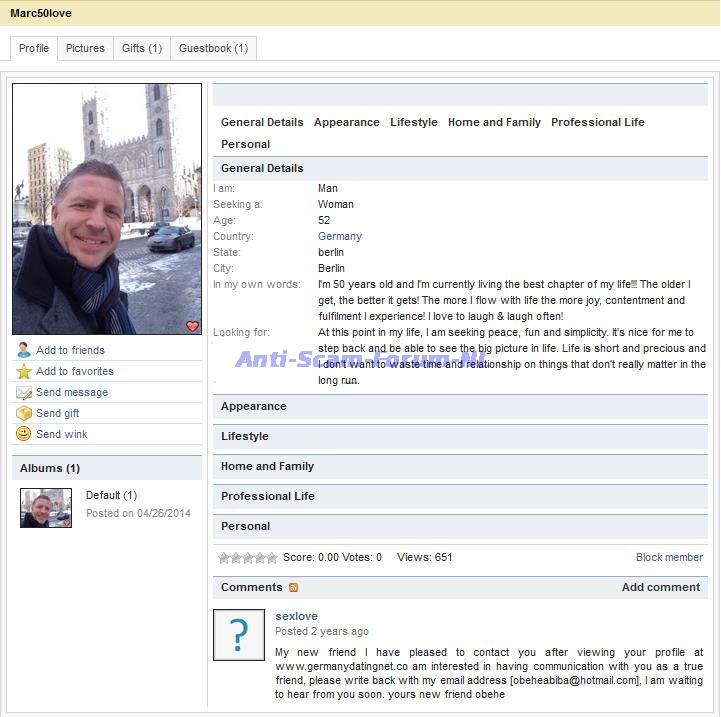This screenshot has height=717, width=721.
Task: Click the Block member link
Action: (x=669, y=558)
